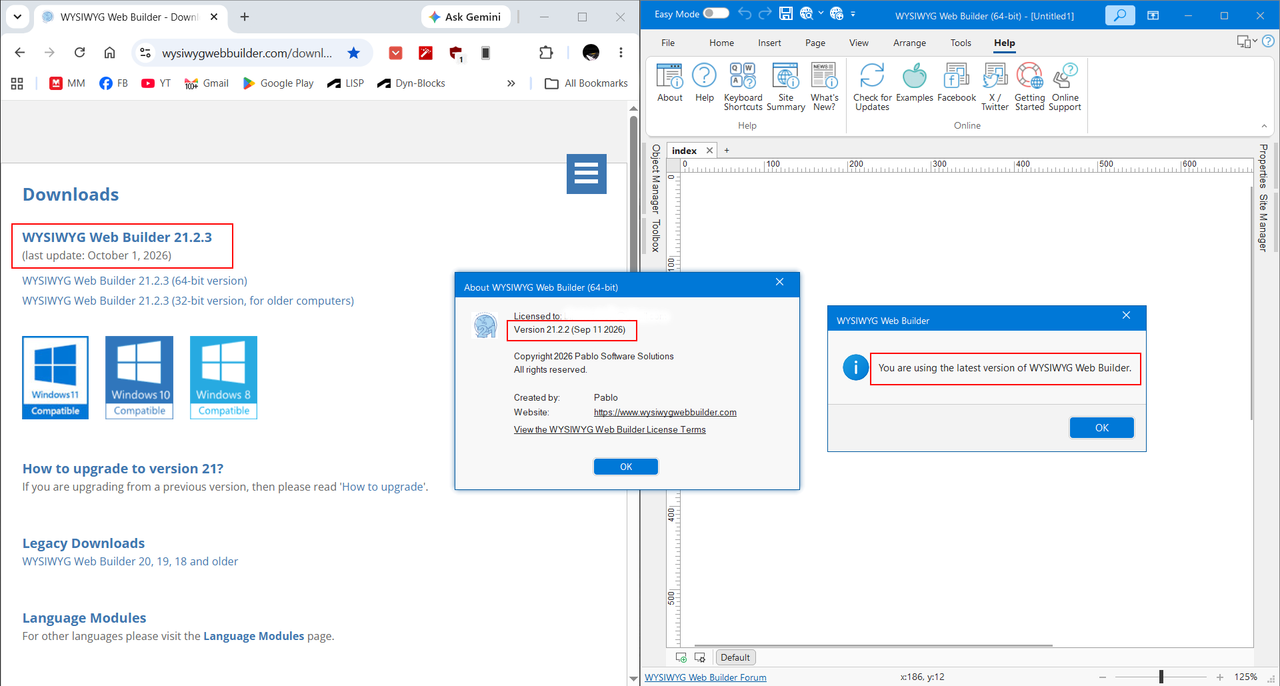
Task: Open the Facebook ribbon icon
Action: (x=957, y=83)
